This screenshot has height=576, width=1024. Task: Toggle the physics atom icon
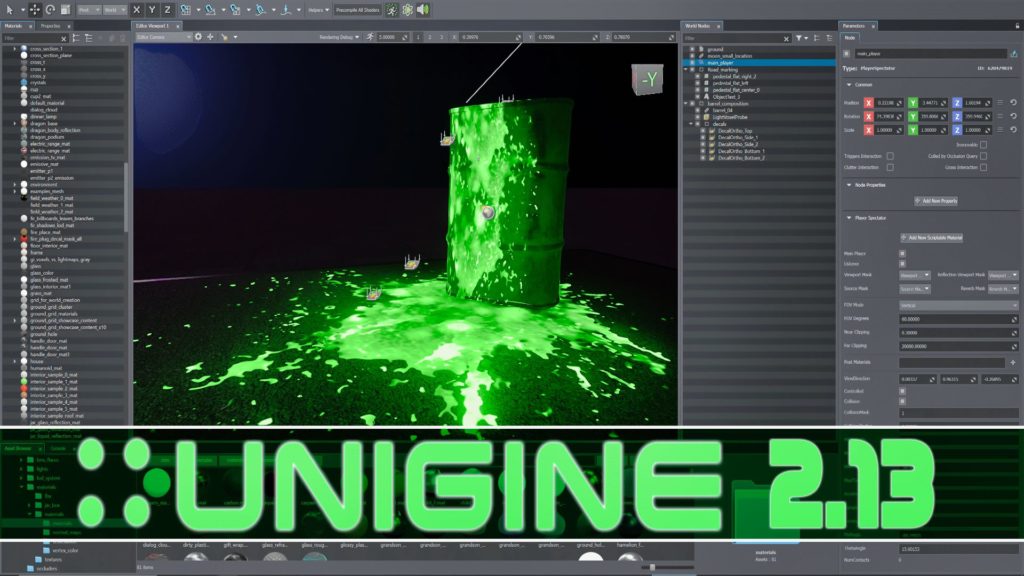tap(408, 10)
